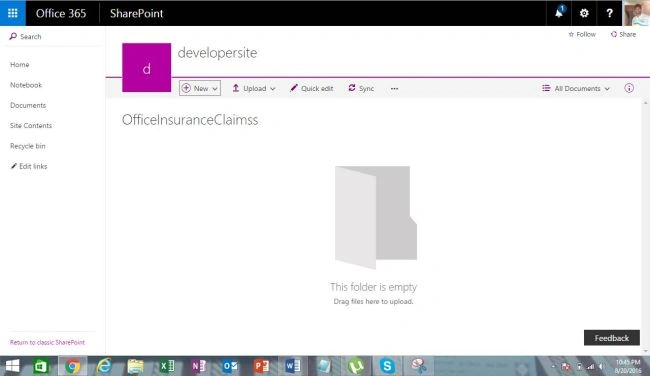Viewport: 650px width, 376px height.
Task: Click the vertical scrollbar on the right
Action: pos(645,227)
